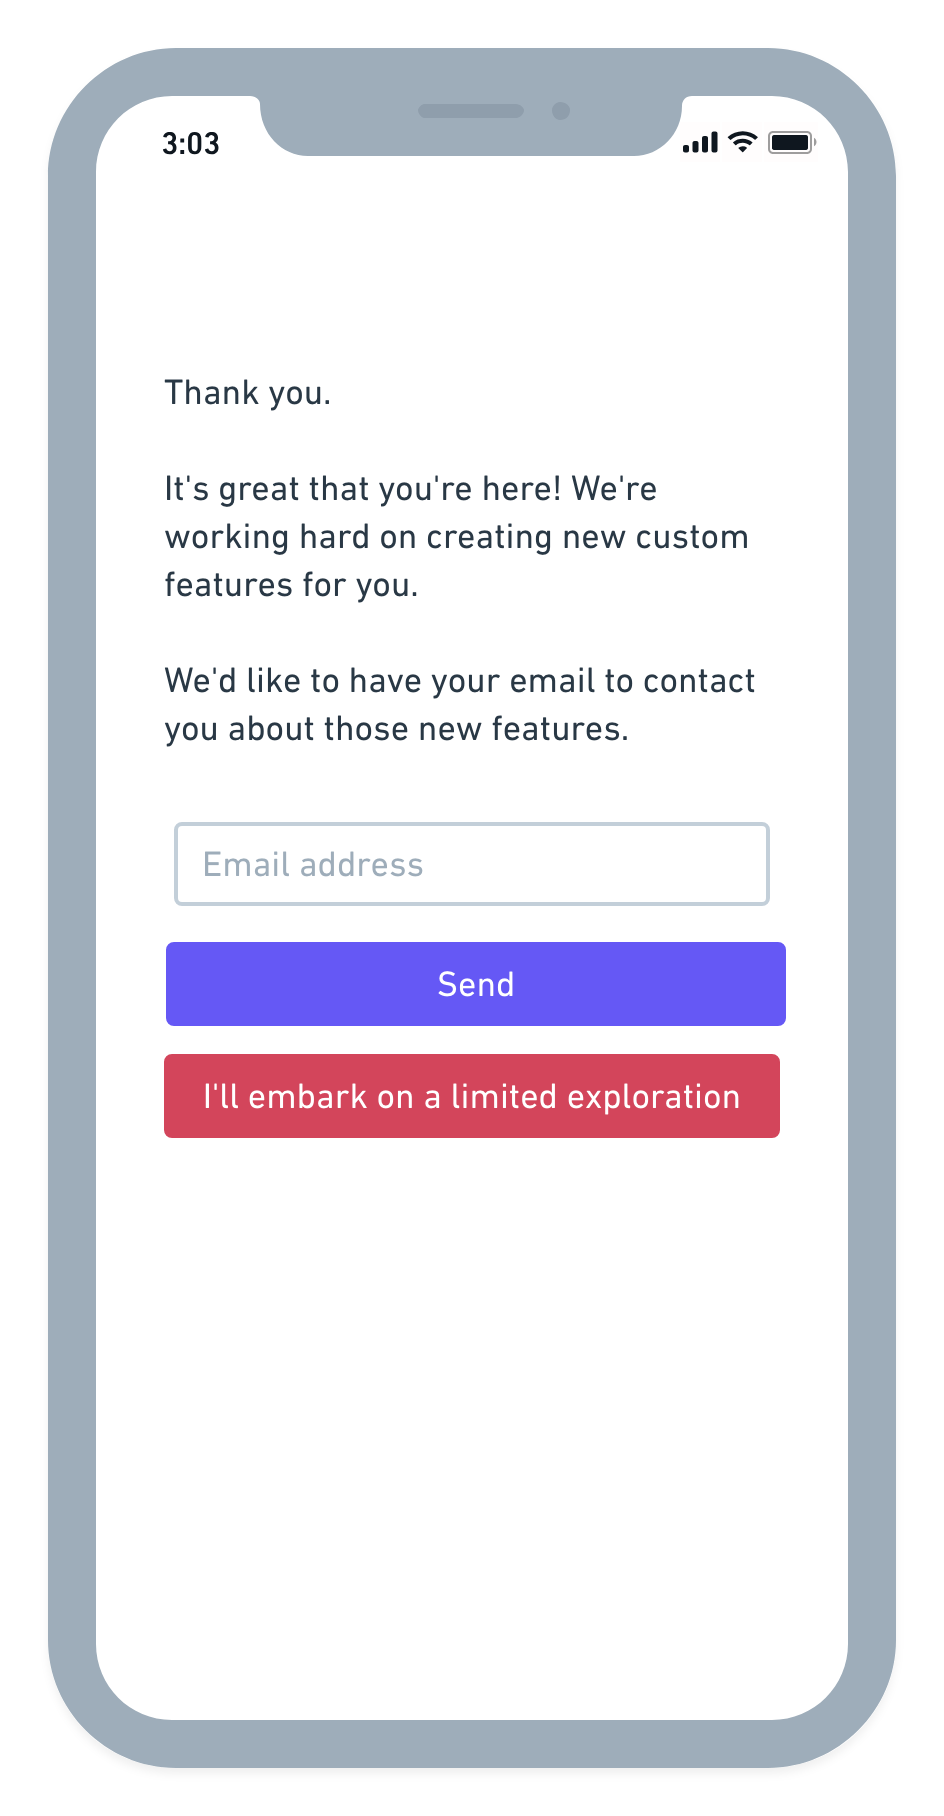Click the white "Send" label text
Screen dimensions: 944x1816
(x=476, y=984)
